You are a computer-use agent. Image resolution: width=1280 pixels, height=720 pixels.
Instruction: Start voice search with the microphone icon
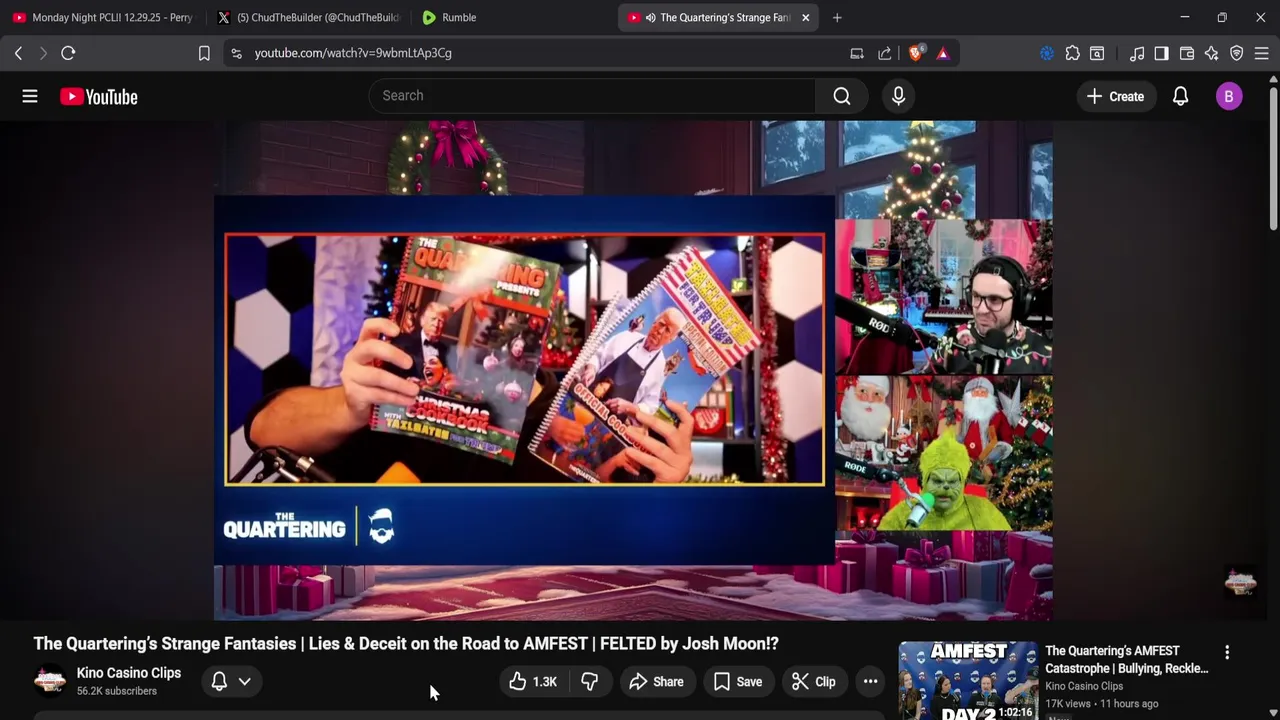(898, 96)
